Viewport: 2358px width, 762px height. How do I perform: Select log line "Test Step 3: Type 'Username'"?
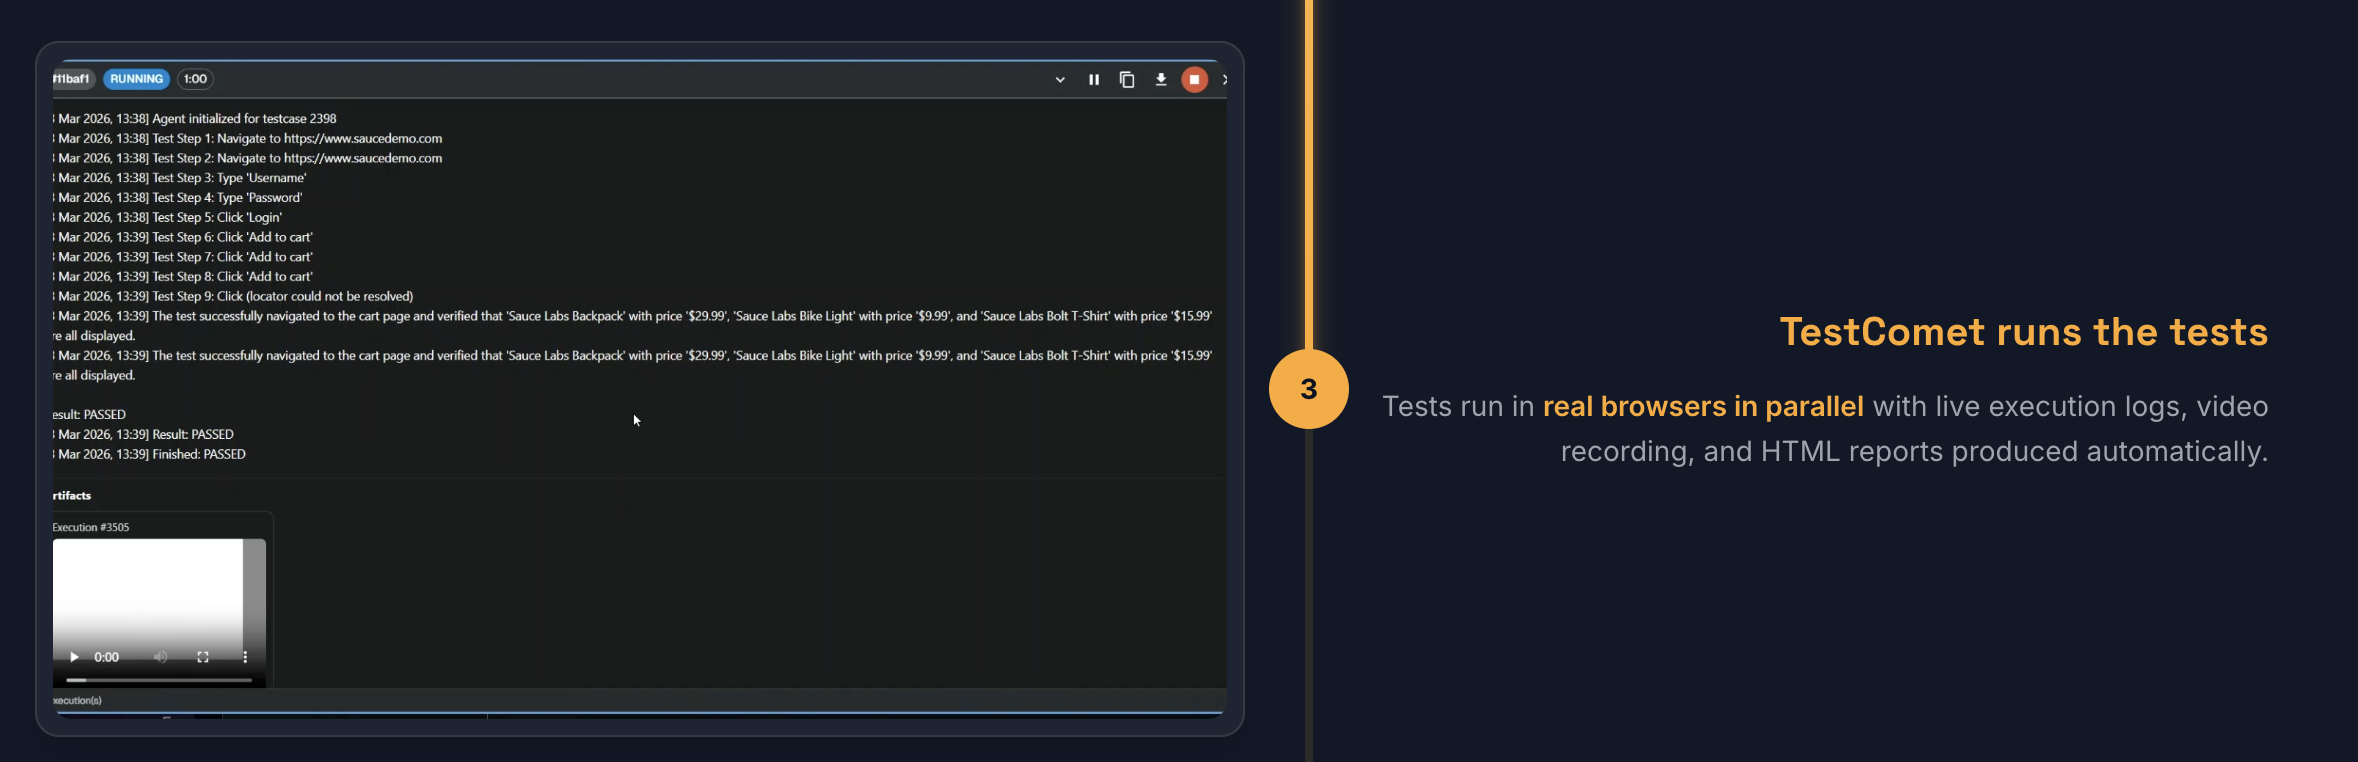[x=180, y=178]
